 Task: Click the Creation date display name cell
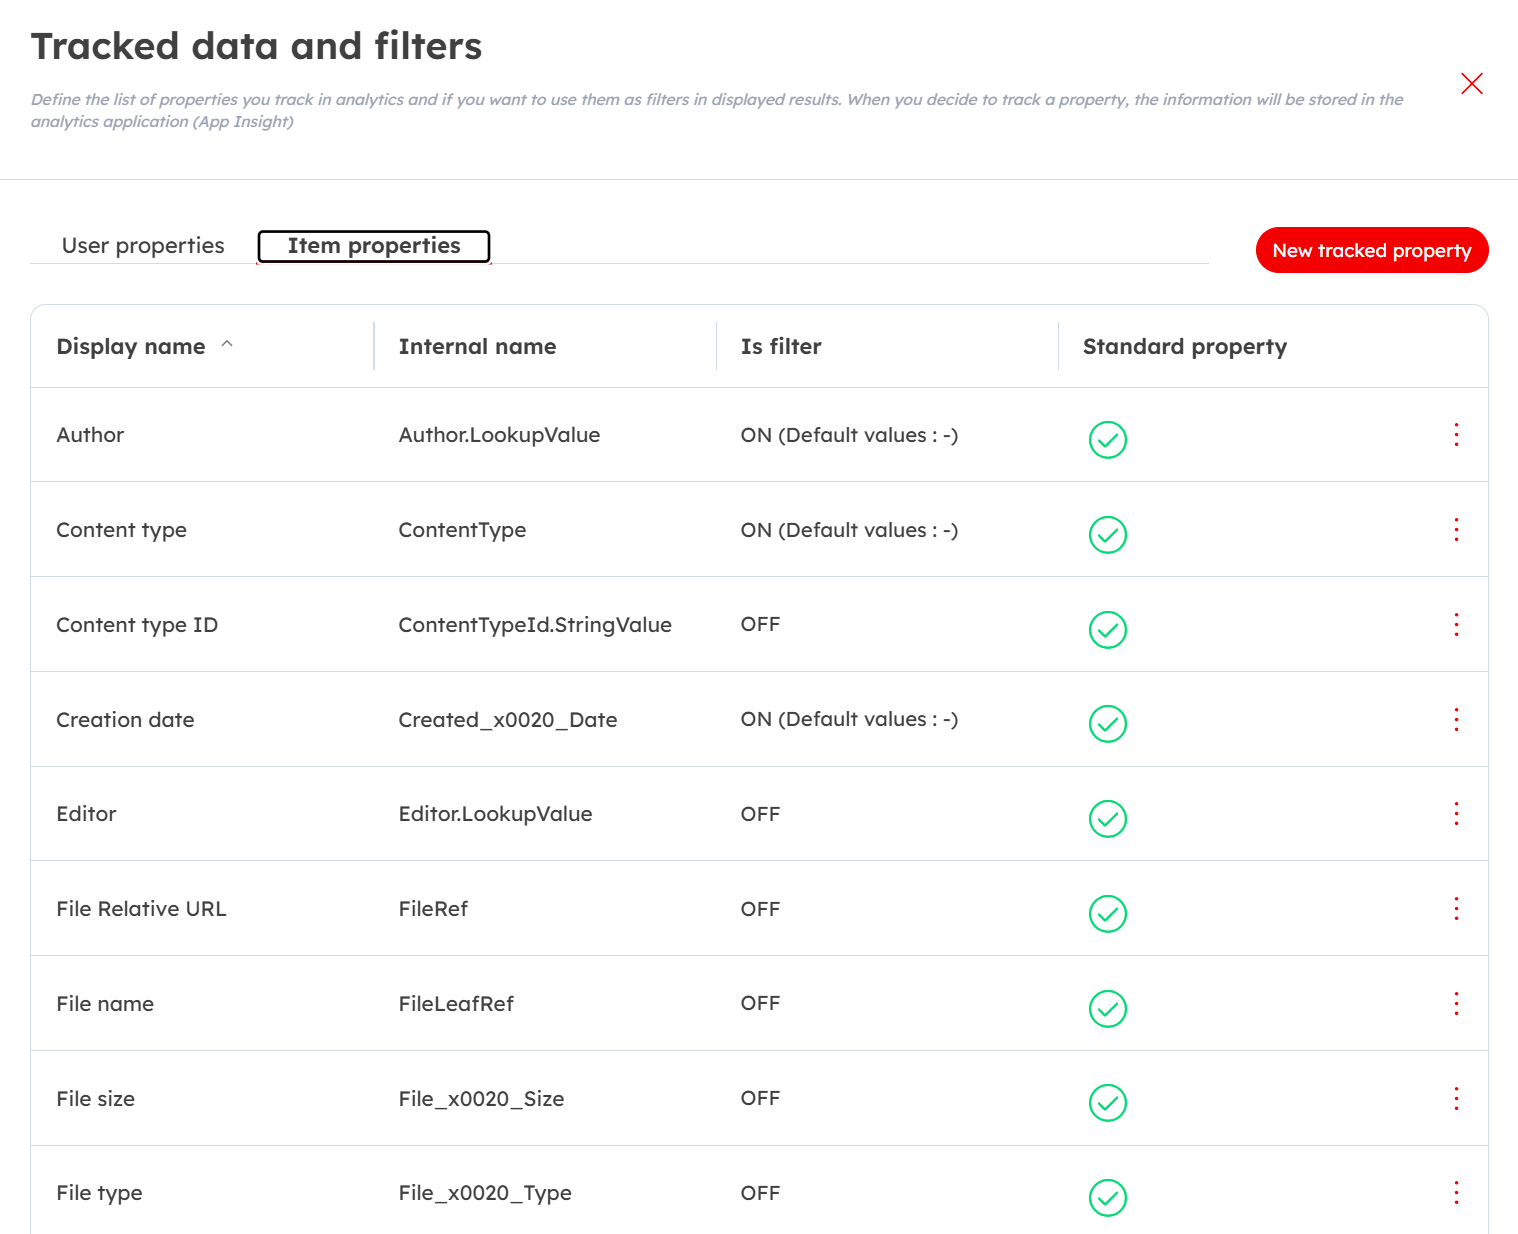tap(125, 720)
